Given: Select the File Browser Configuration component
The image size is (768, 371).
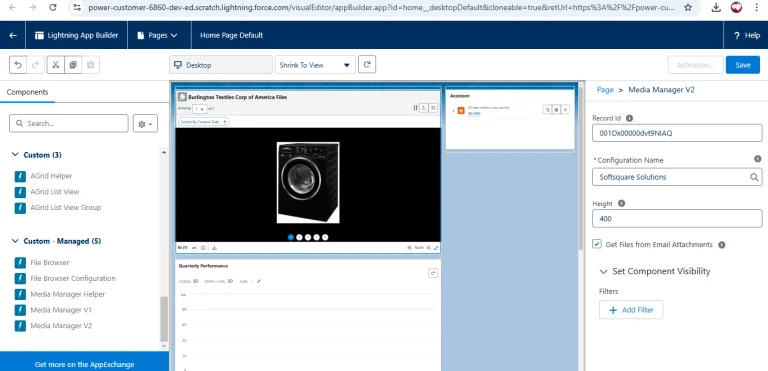Looking at the screenshot, I should [x=73, y=278].
